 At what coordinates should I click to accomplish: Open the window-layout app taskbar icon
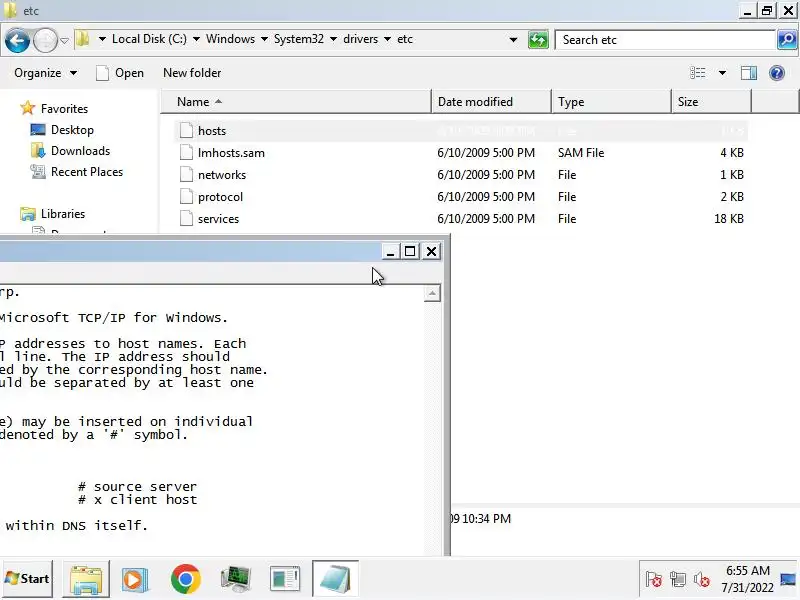pos(285,579)
